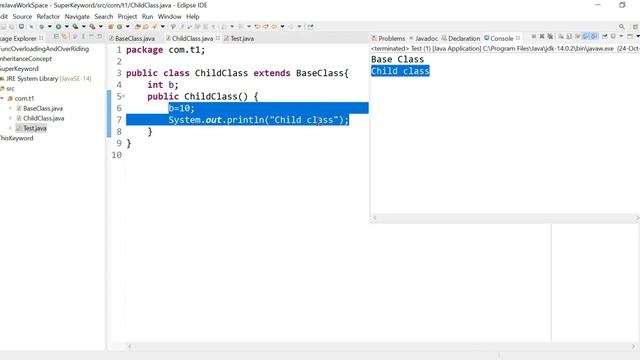This screenshot has height=360, width=640.
Task: Close the ChildClass.java editor tab
Action: pos(218,38)
